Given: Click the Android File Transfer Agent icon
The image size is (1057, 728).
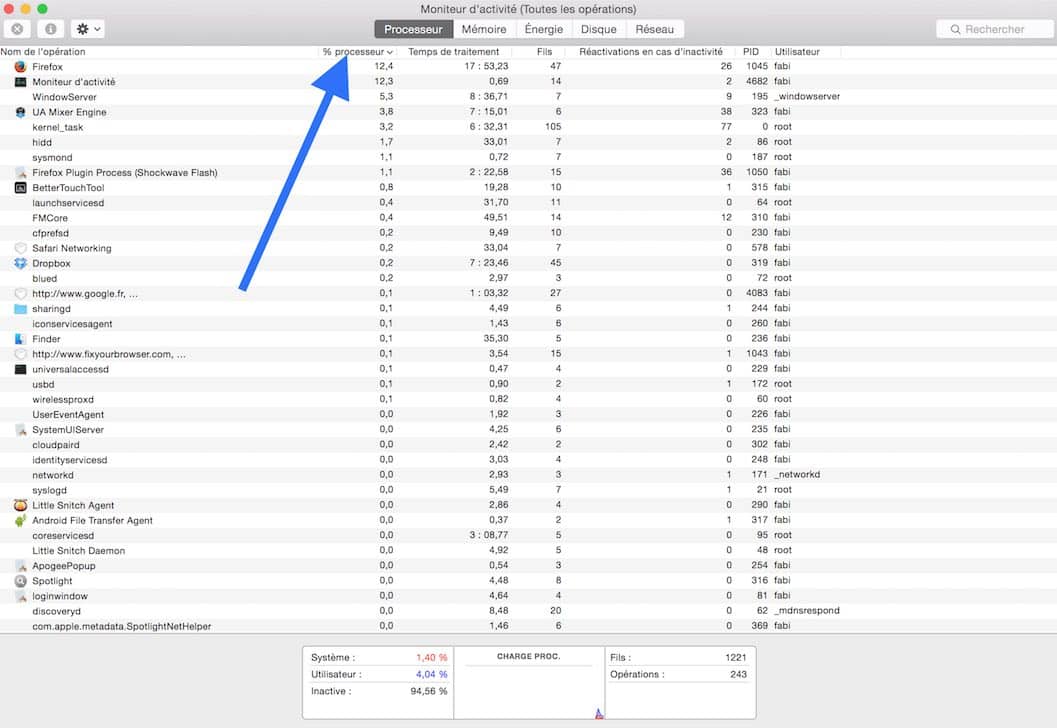Looking at the screenshot, I should tap(20, 520).
